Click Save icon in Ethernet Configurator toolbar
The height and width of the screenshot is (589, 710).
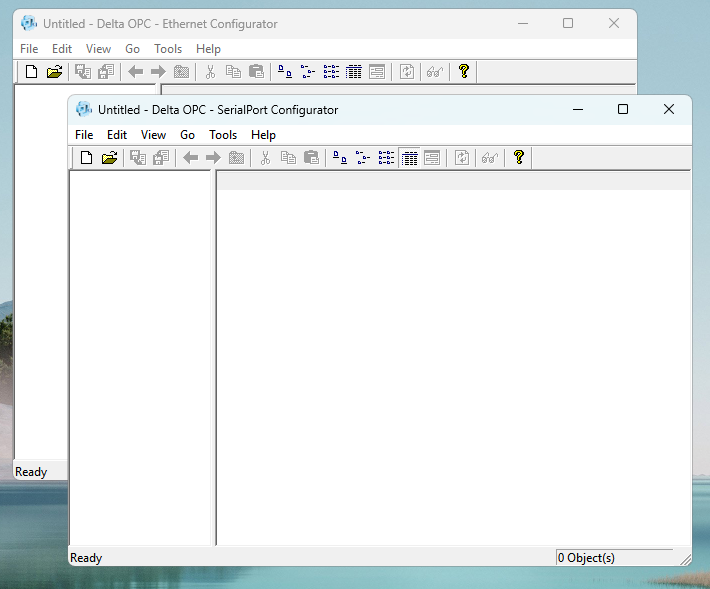(x=83, y=72)
